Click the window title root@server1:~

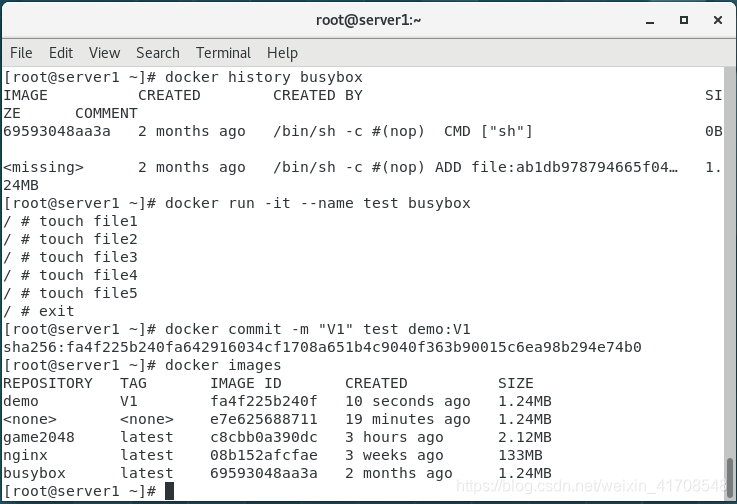368,20
